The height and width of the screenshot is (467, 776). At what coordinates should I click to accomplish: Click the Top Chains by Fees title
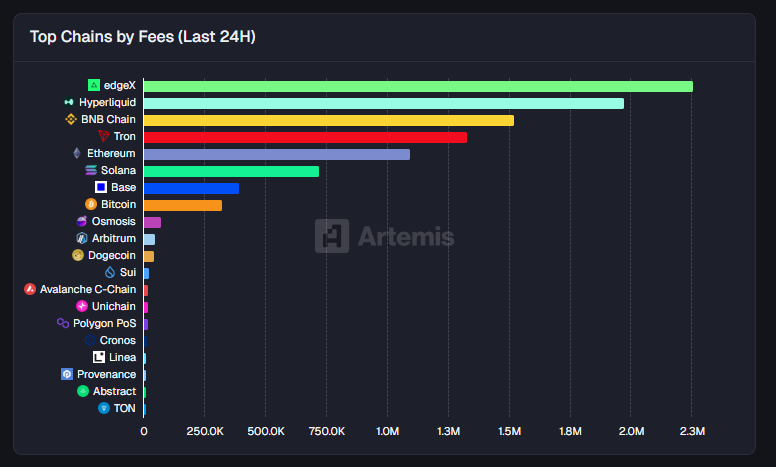click(142, 37)
